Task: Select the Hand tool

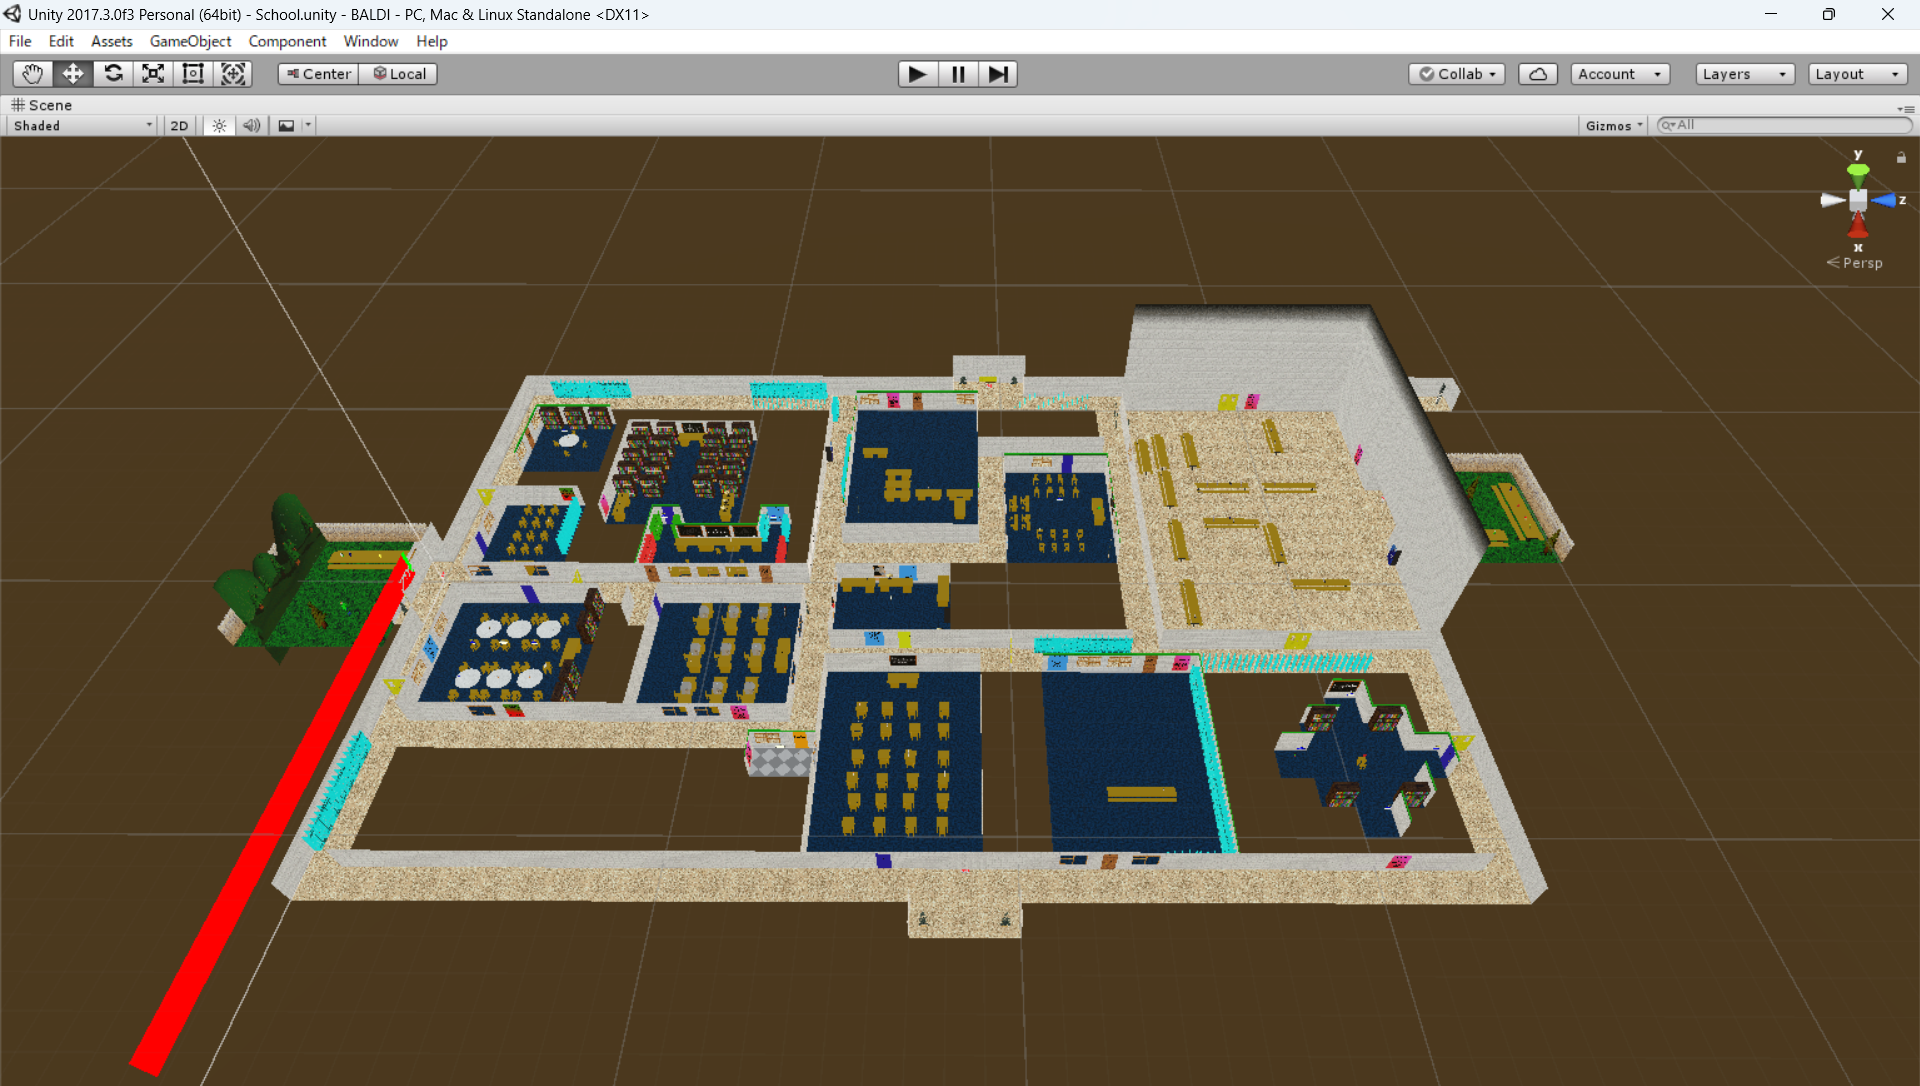Action: [x=32, y=74]
